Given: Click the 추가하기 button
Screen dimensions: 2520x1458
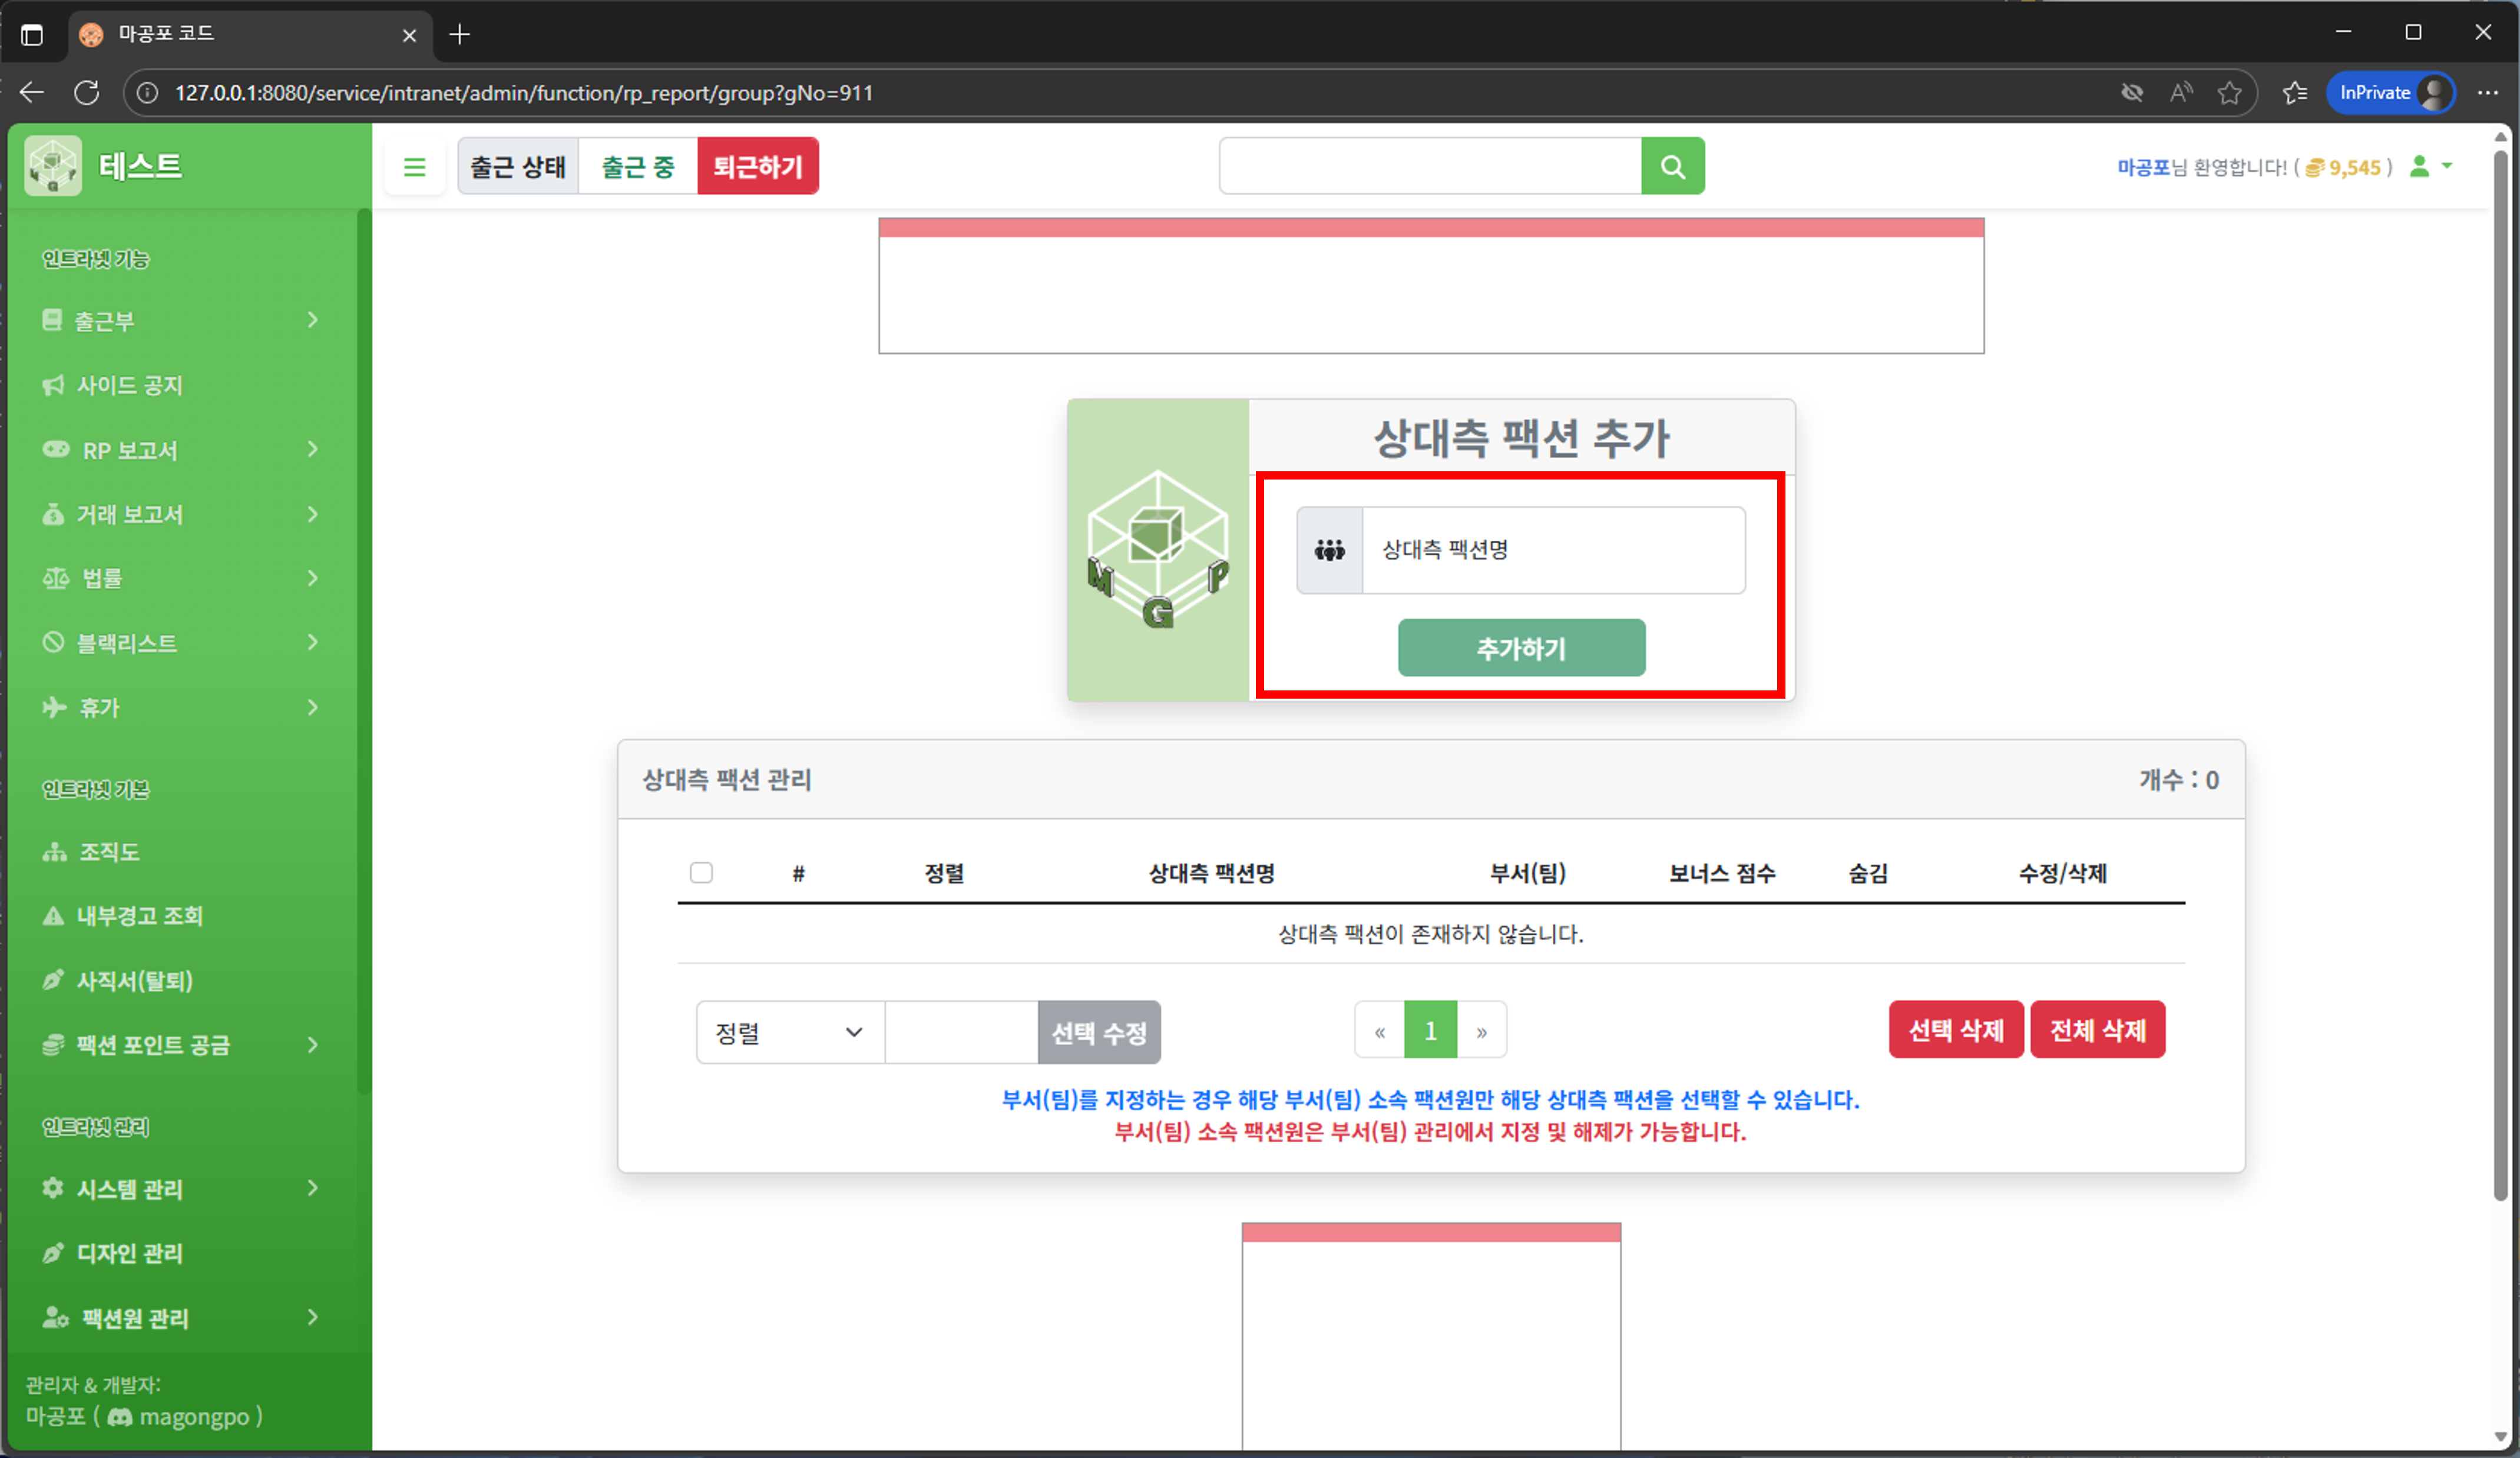Looking at the screenshot, I should [1521, 647].
